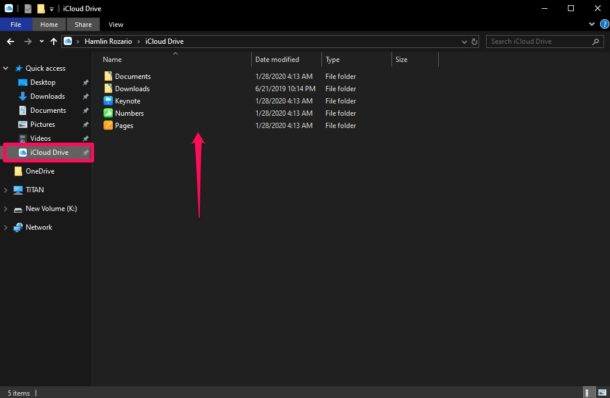Open the Quick Access Toolbar customize dropdown

click(x=51, y=9)
